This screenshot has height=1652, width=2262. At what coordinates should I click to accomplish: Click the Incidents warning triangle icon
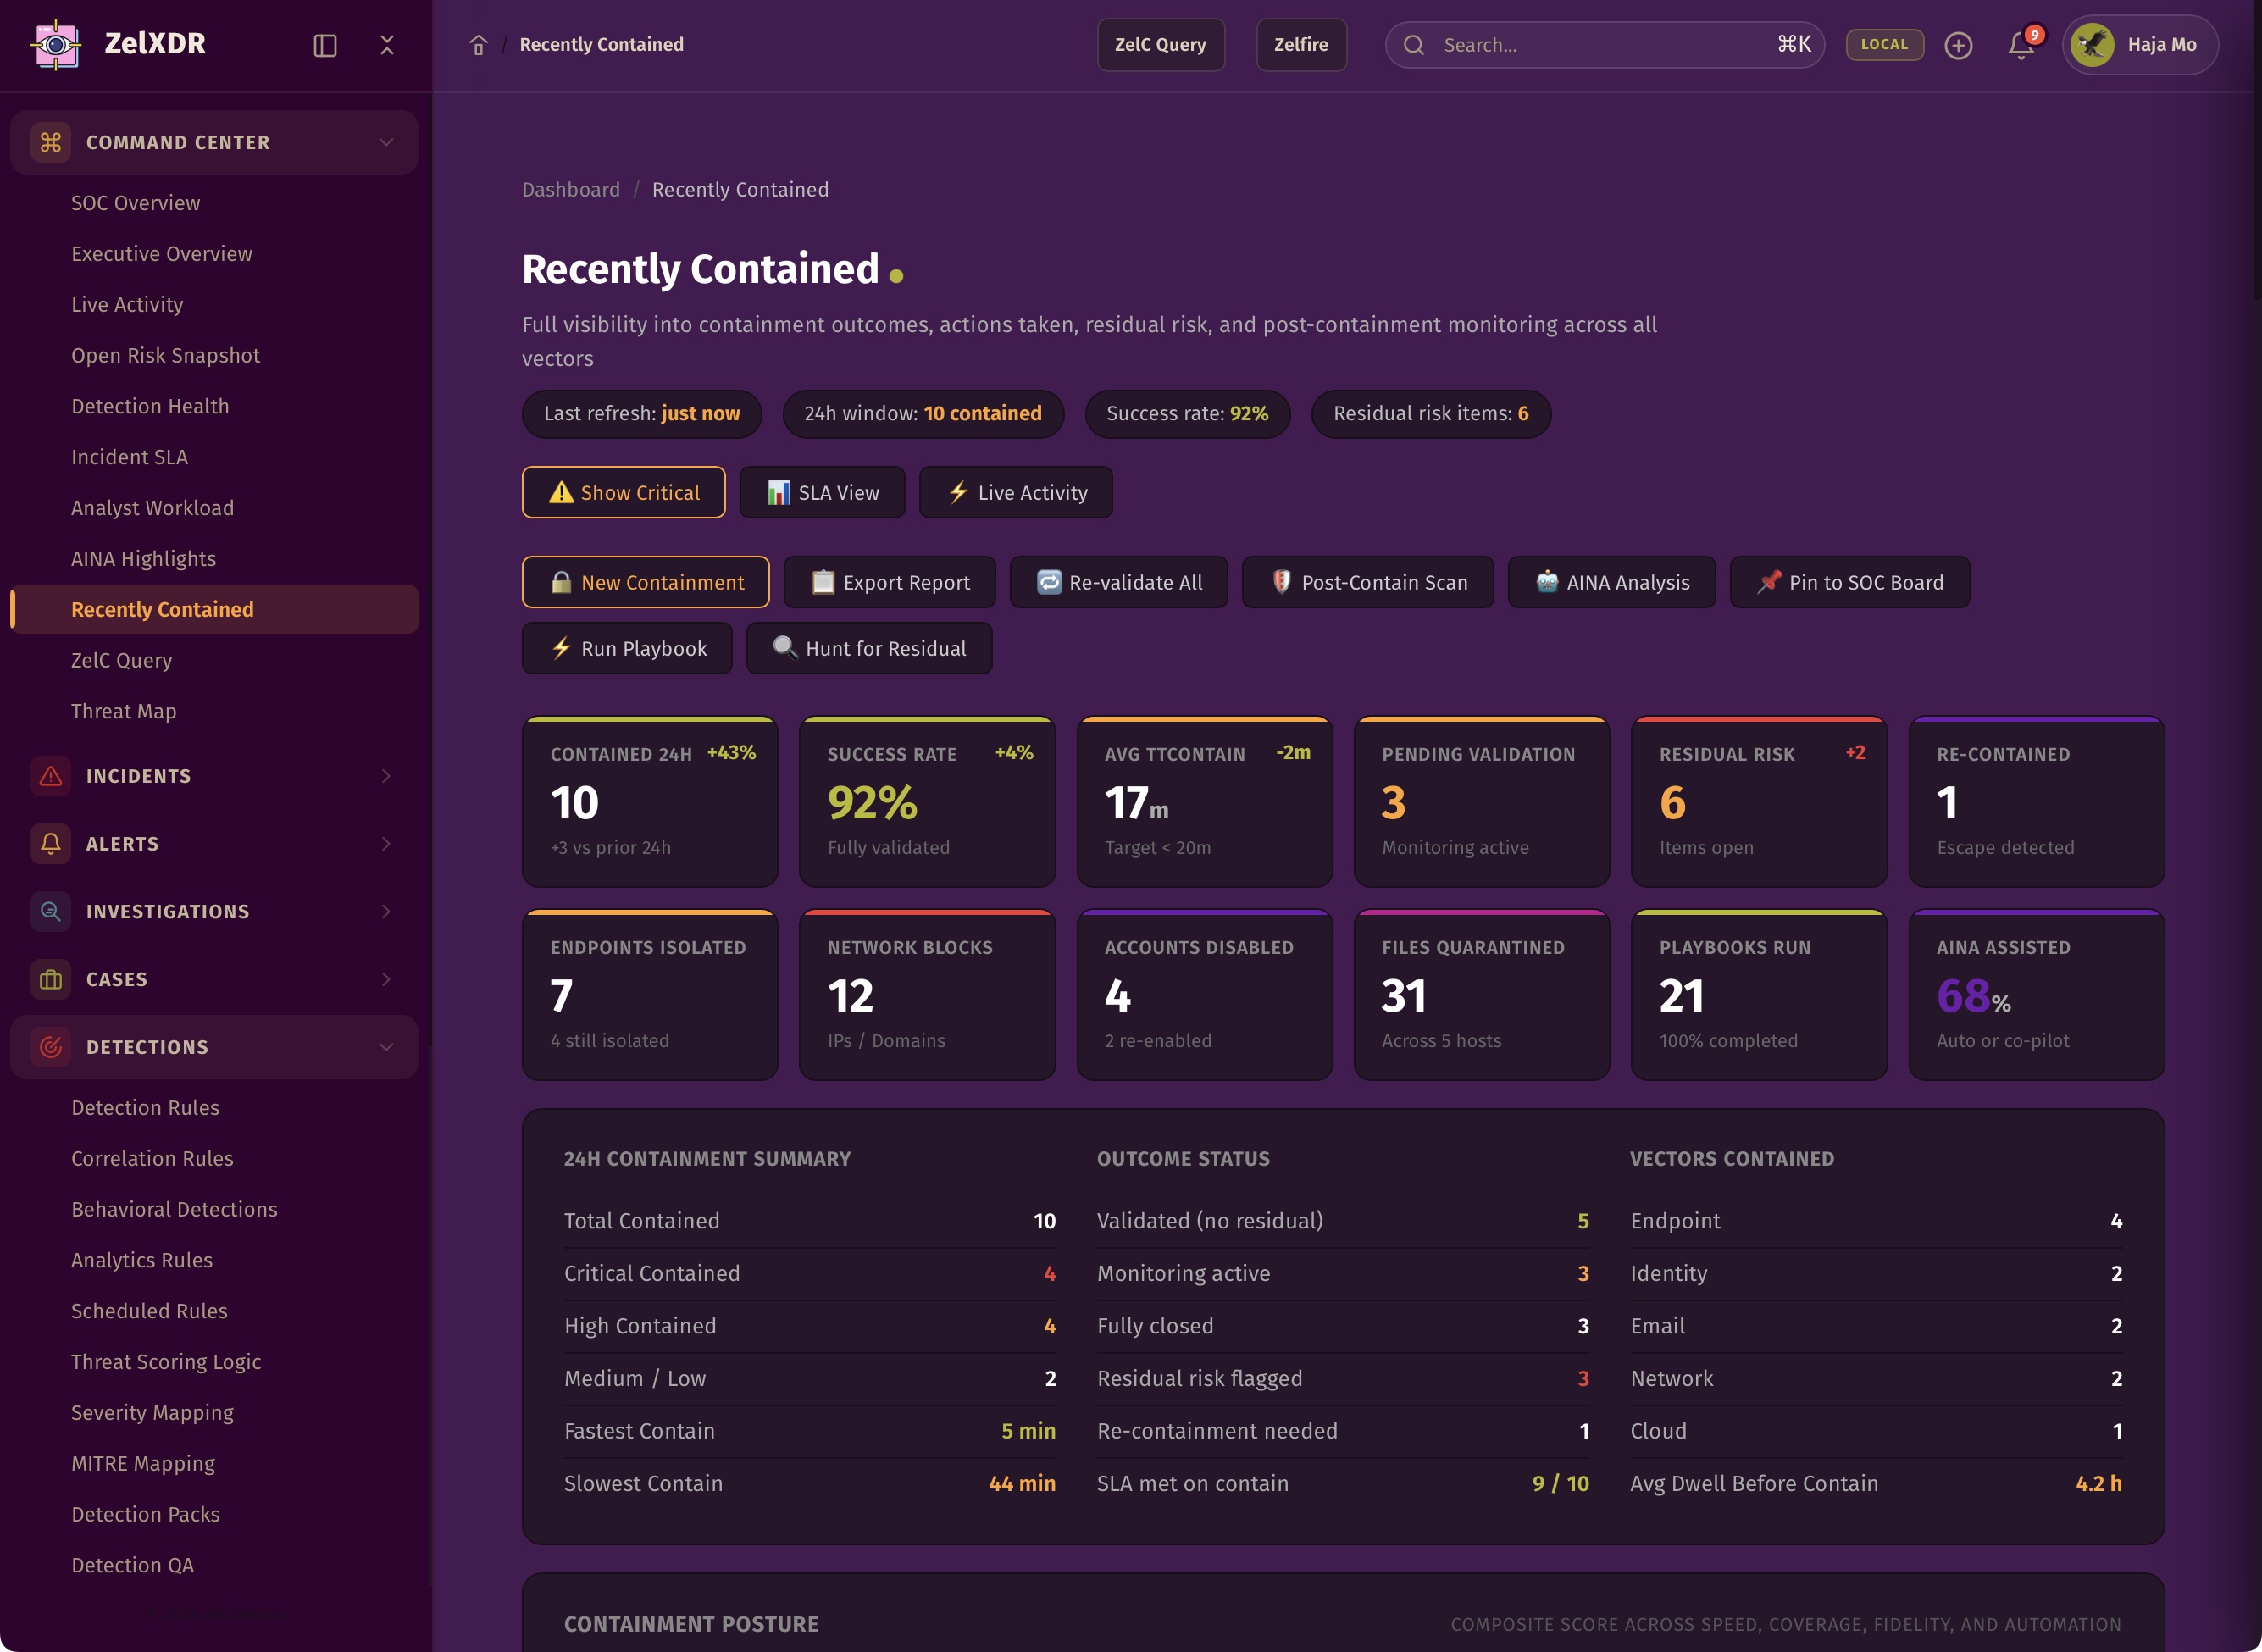click(x=51, y=776)
